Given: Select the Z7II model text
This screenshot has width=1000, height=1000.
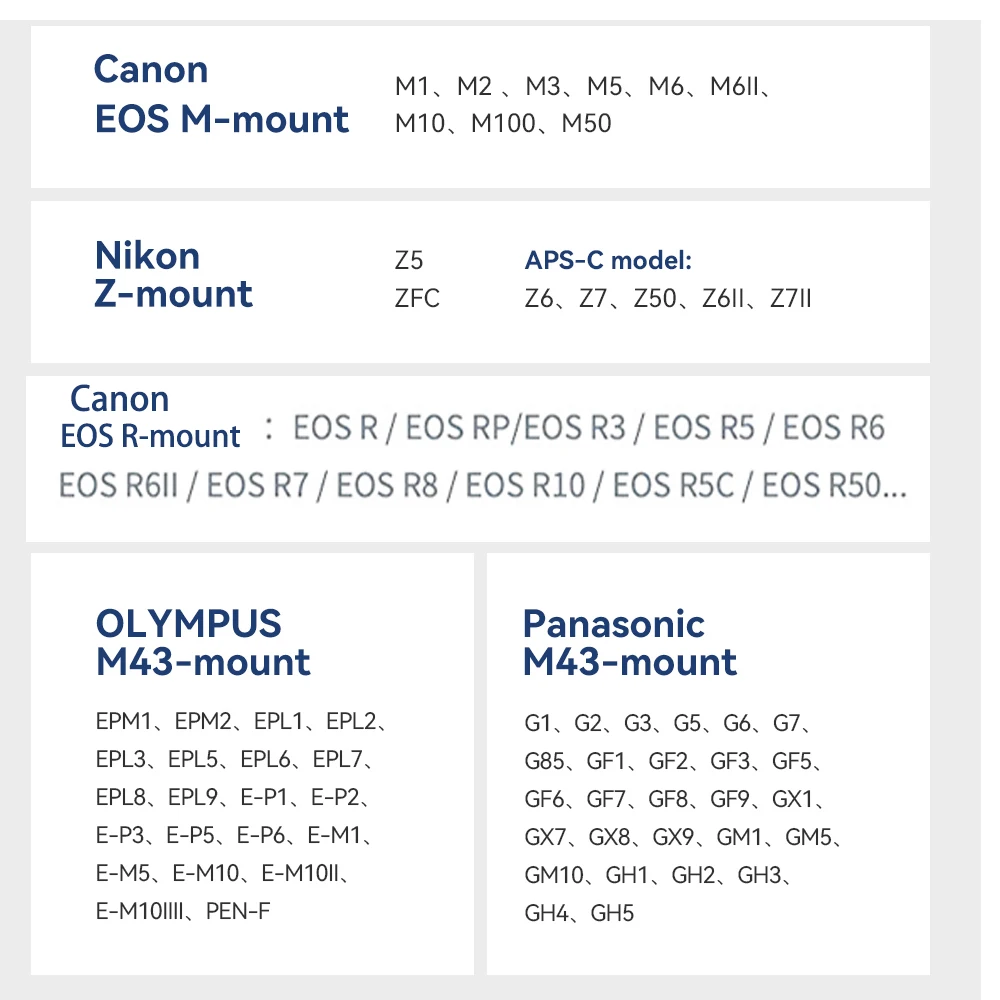Looking at the screenshot, I should (x=791, y=299).
